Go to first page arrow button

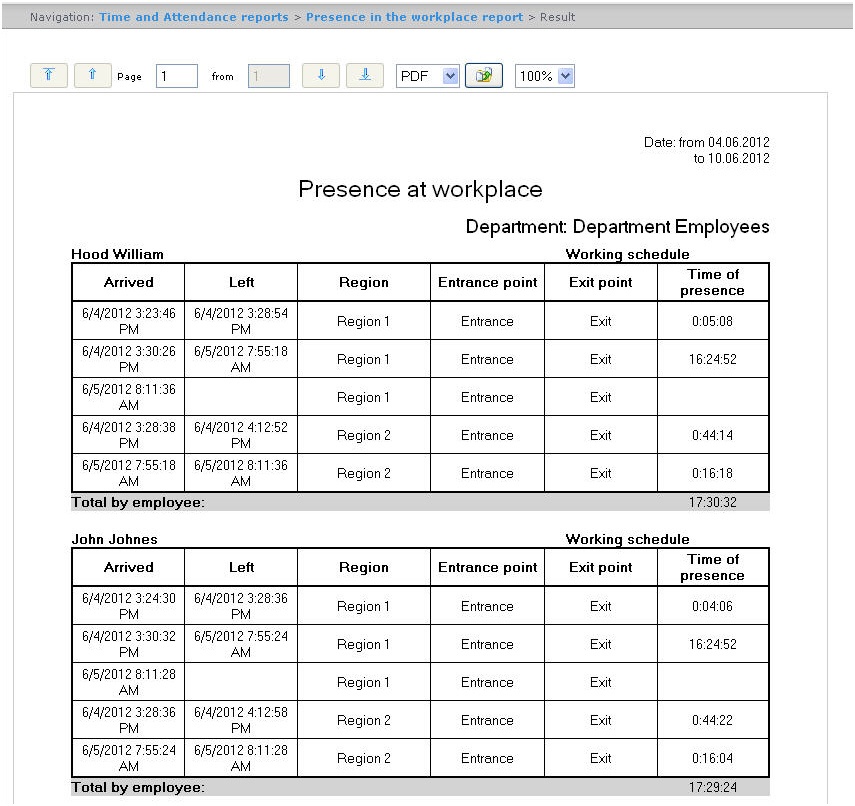[x=49, y=75]
